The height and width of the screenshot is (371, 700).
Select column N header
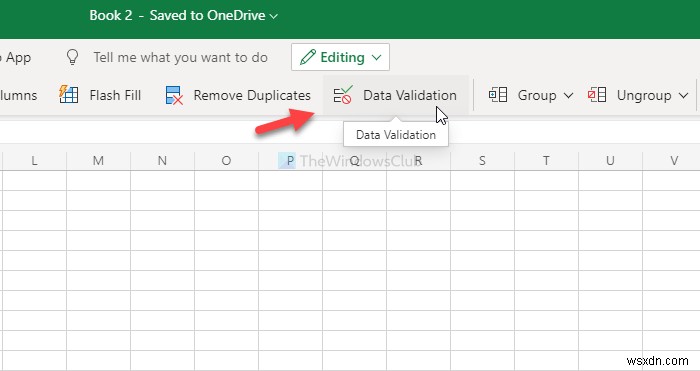click(x=162, y=161)
